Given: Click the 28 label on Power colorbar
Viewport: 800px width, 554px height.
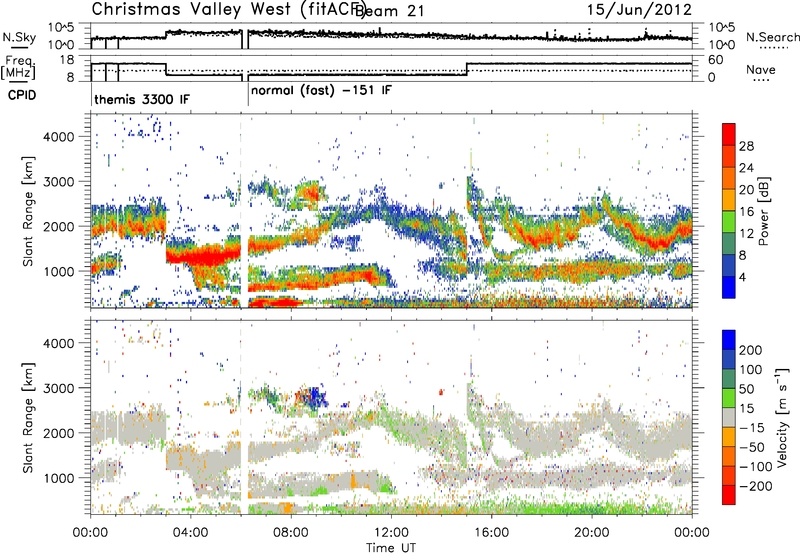Looking at the screenshot, I should pyautogui.click(x=746, y=146).
